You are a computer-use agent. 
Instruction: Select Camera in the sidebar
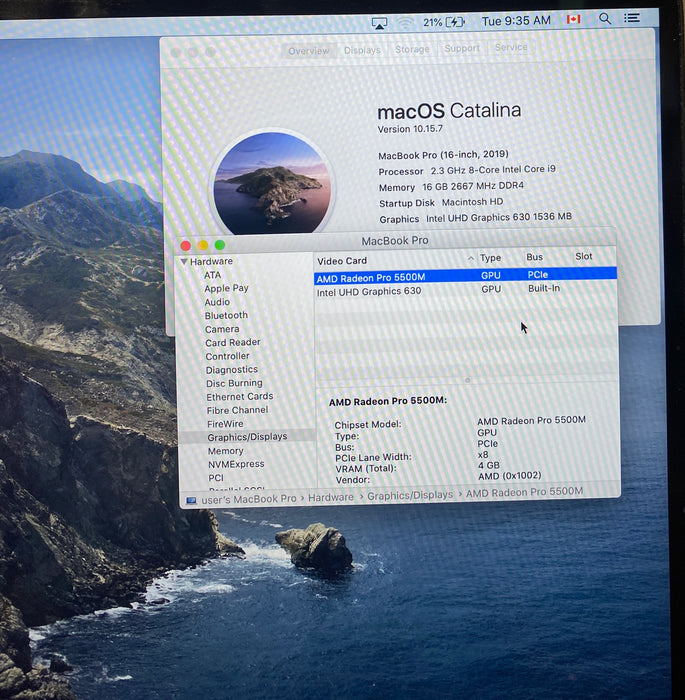click(222, 329)
